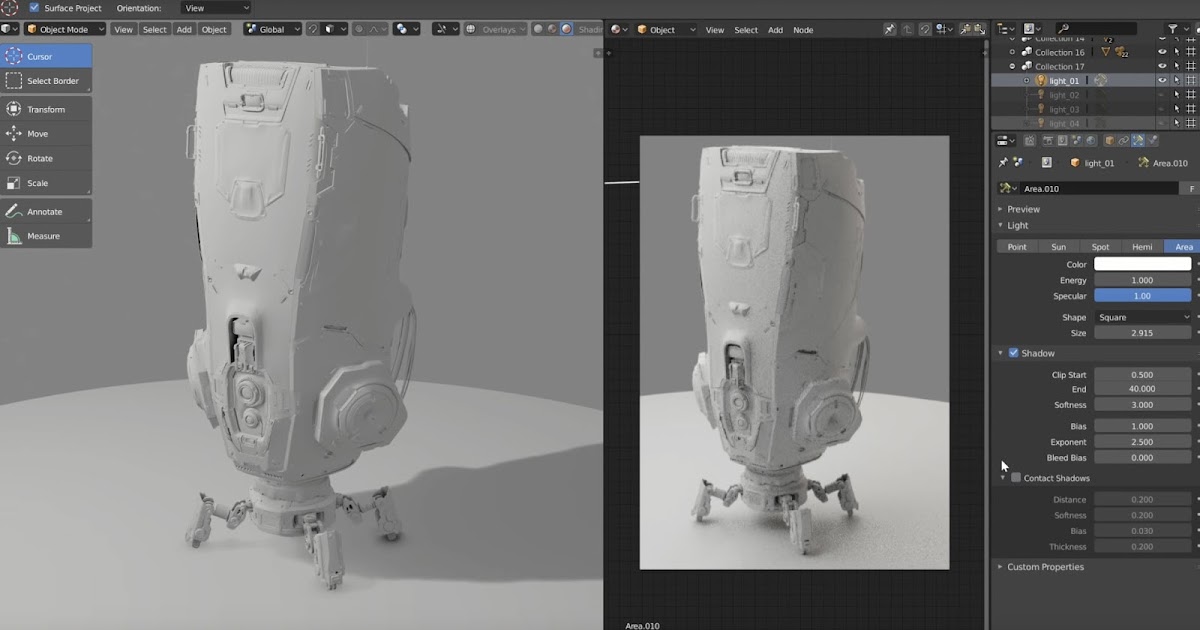Open the Orientation dropdown set to View

[x=213, y=8]
